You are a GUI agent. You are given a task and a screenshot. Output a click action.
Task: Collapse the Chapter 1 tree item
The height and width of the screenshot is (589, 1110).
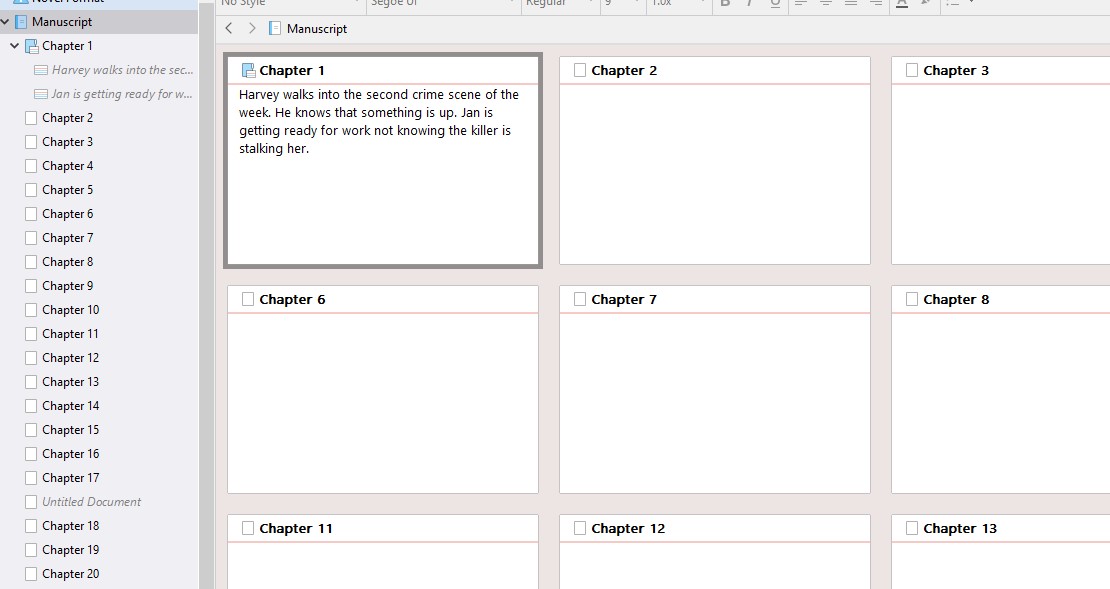(13, 45)
